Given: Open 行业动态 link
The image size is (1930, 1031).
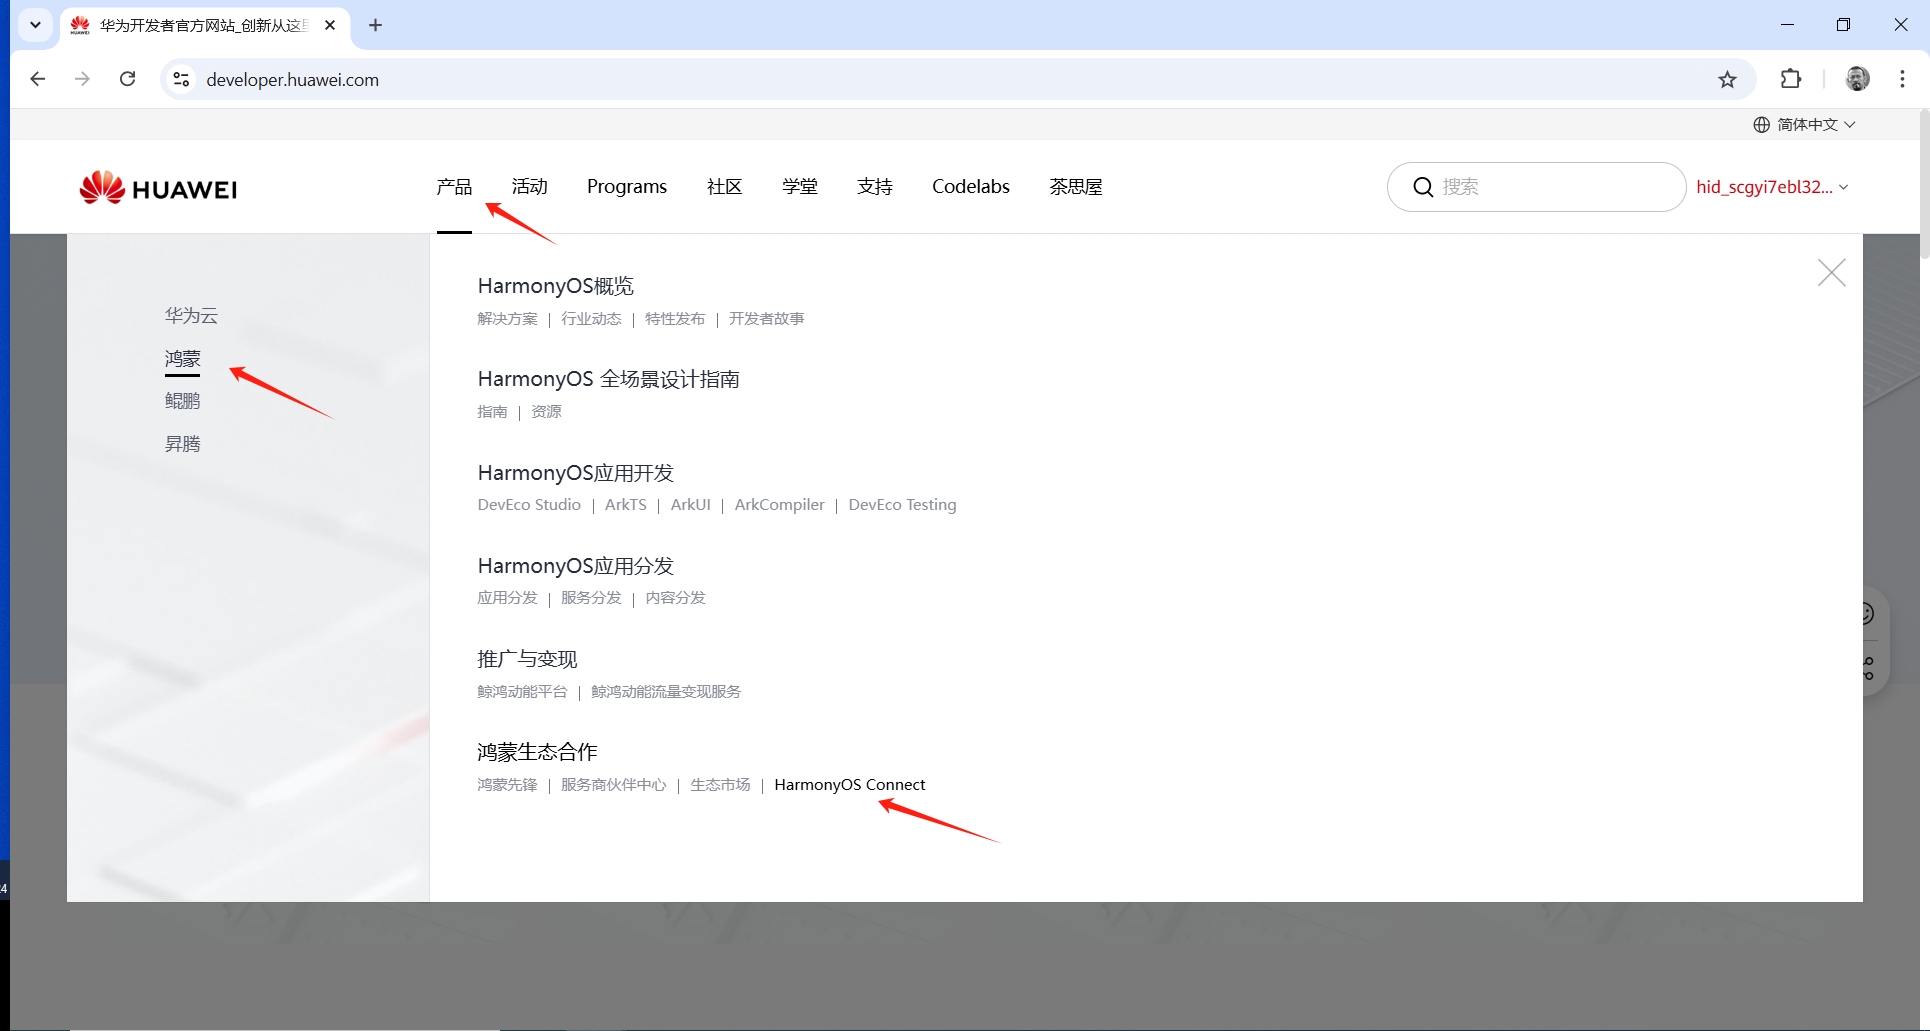Looking at the screenshot, I should (591, 319).
